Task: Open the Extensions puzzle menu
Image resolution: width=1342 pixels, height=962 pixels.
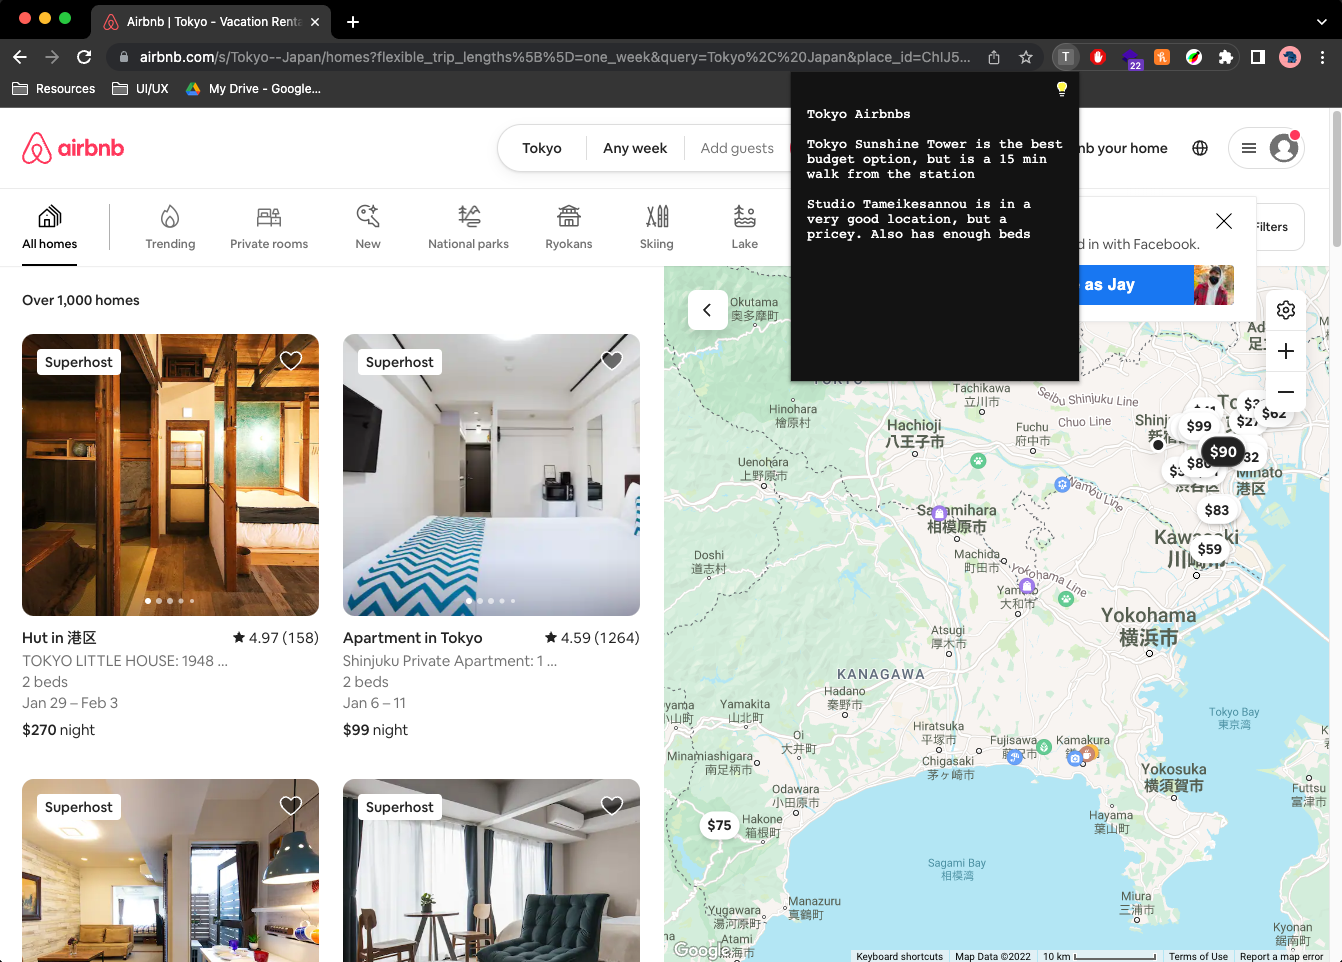Action: pos(1226,57)
